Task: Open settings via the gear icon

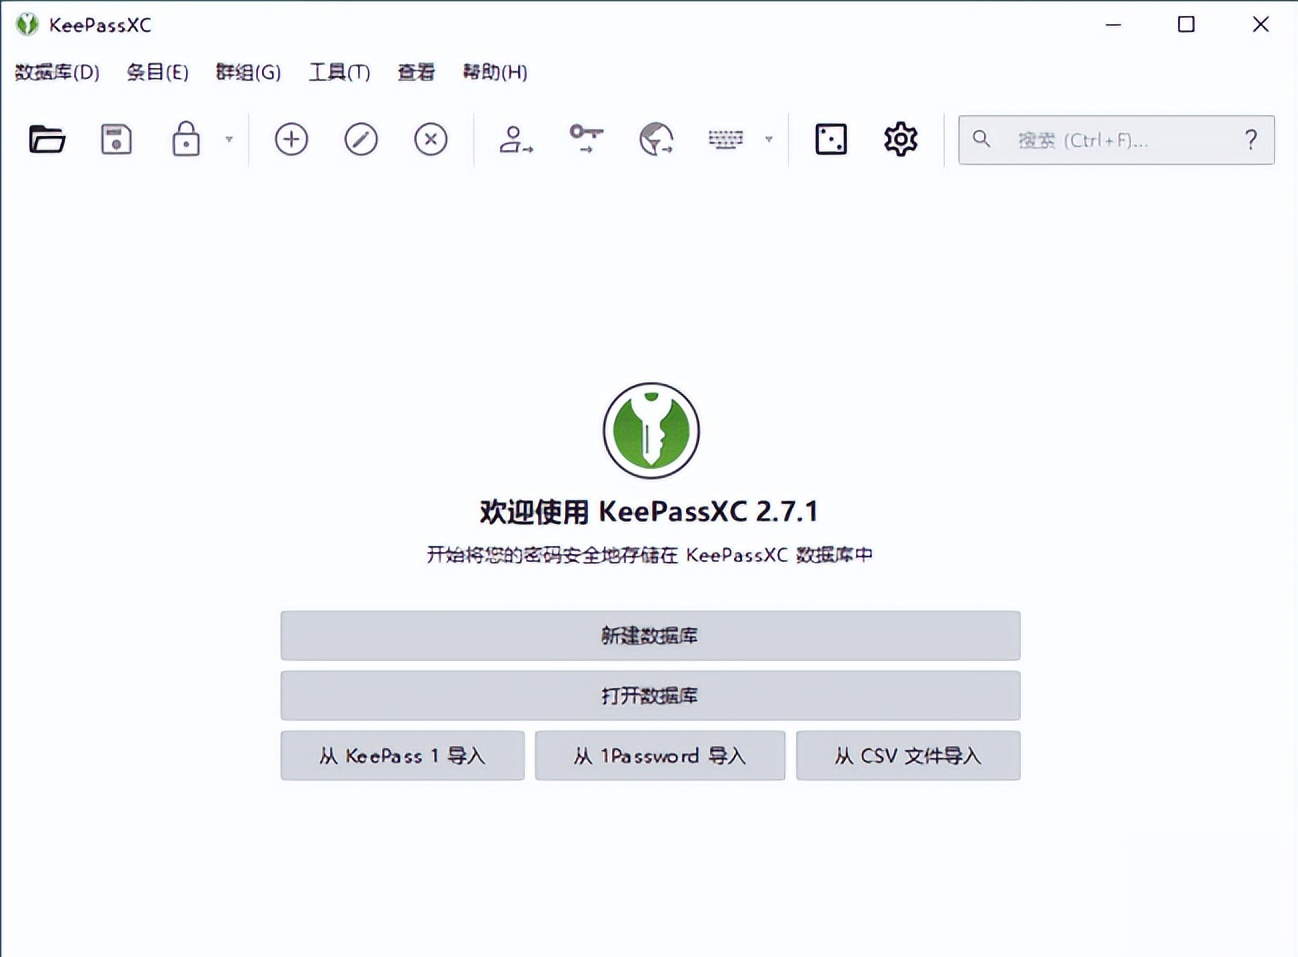Action: [x=901, y=139]
